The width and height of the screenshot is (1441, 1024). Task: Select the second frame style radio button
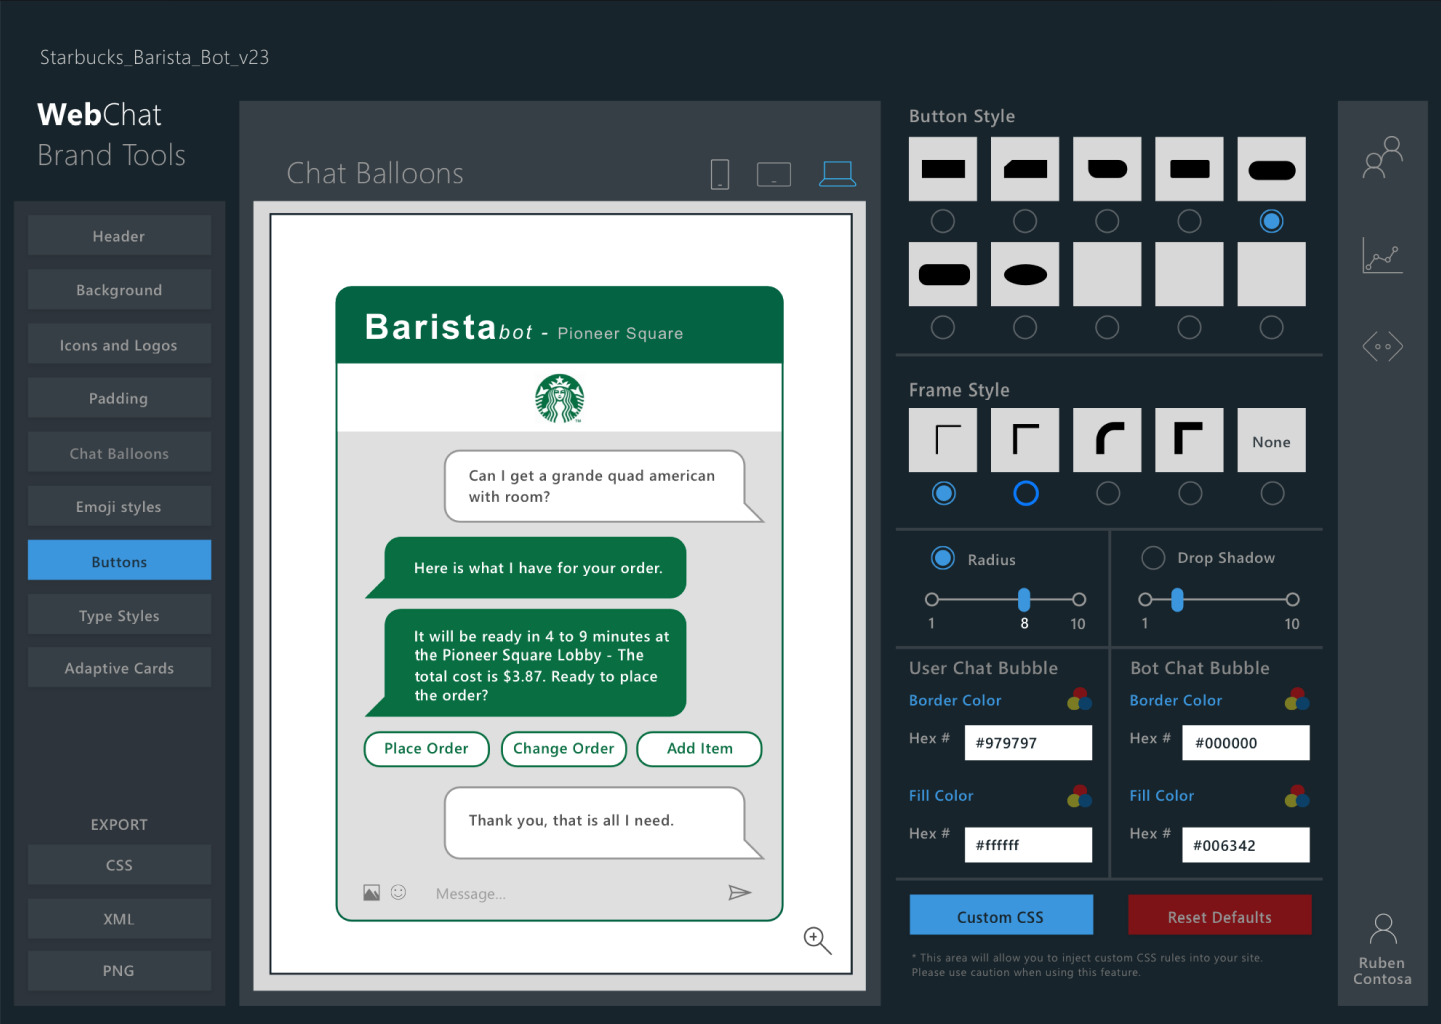pyautogui.click(x=1026, y=493)
